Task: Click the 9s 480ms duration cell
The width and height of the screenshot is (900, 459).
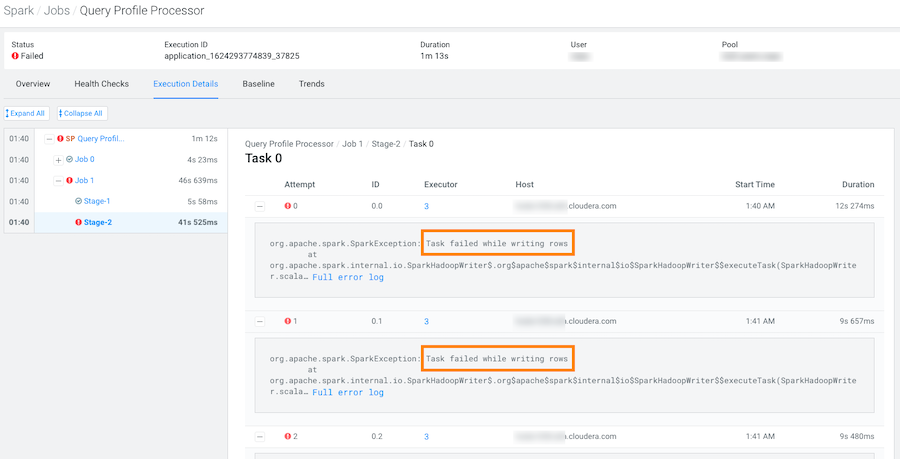Action: click(858, 437)
